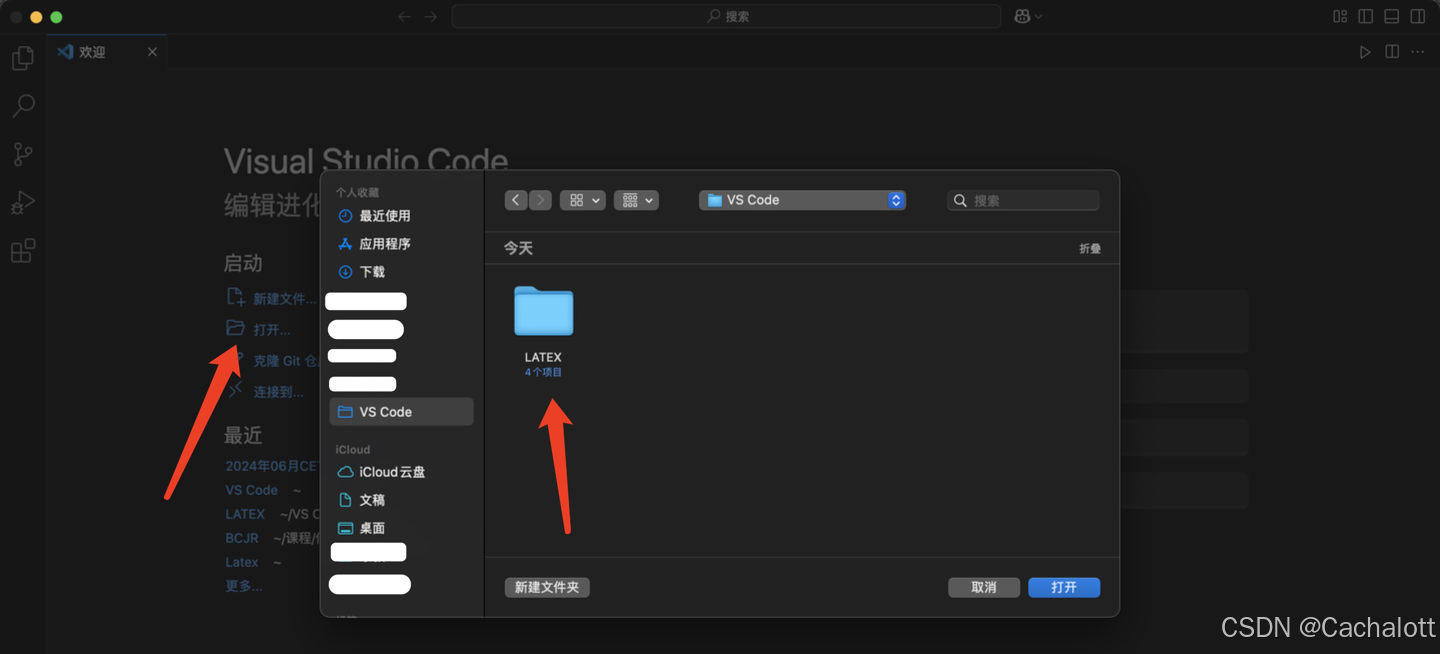
Task: Go forward in the file dialog
Action: (540, 200)
